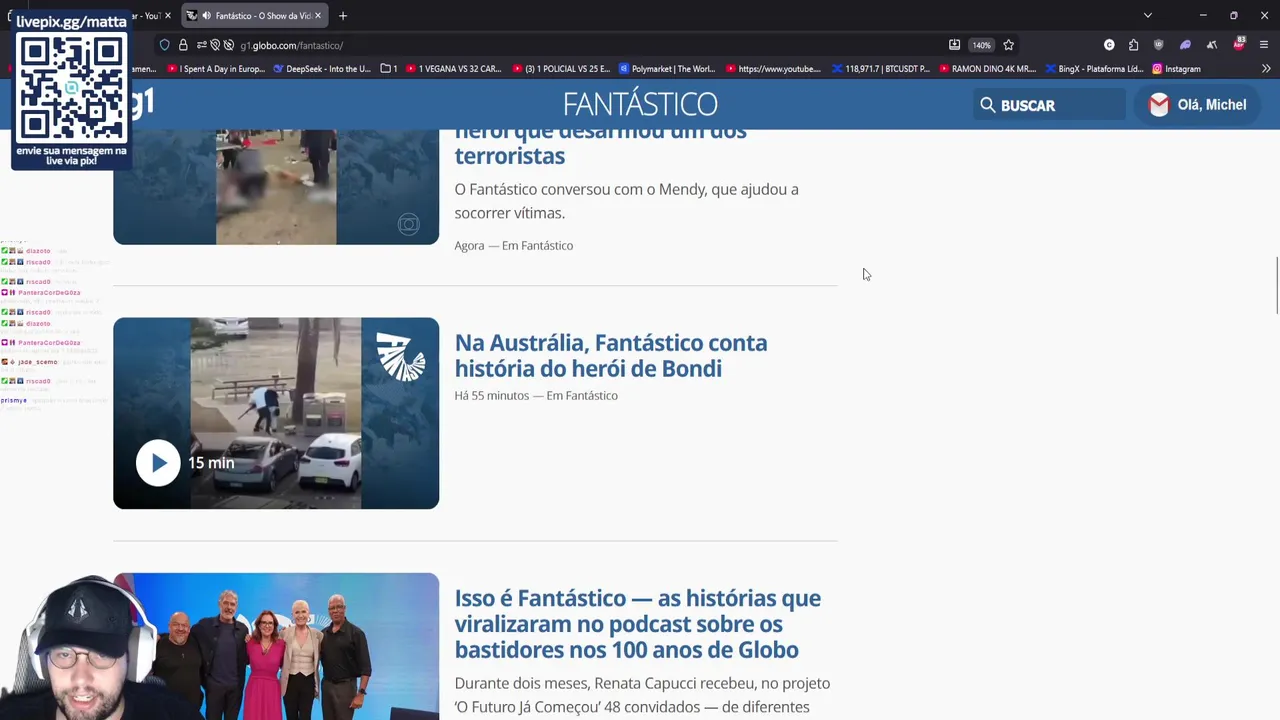Open the bookmark folder labeled 1
This screenshot has width=1280, height=720.
click(389, 69)
